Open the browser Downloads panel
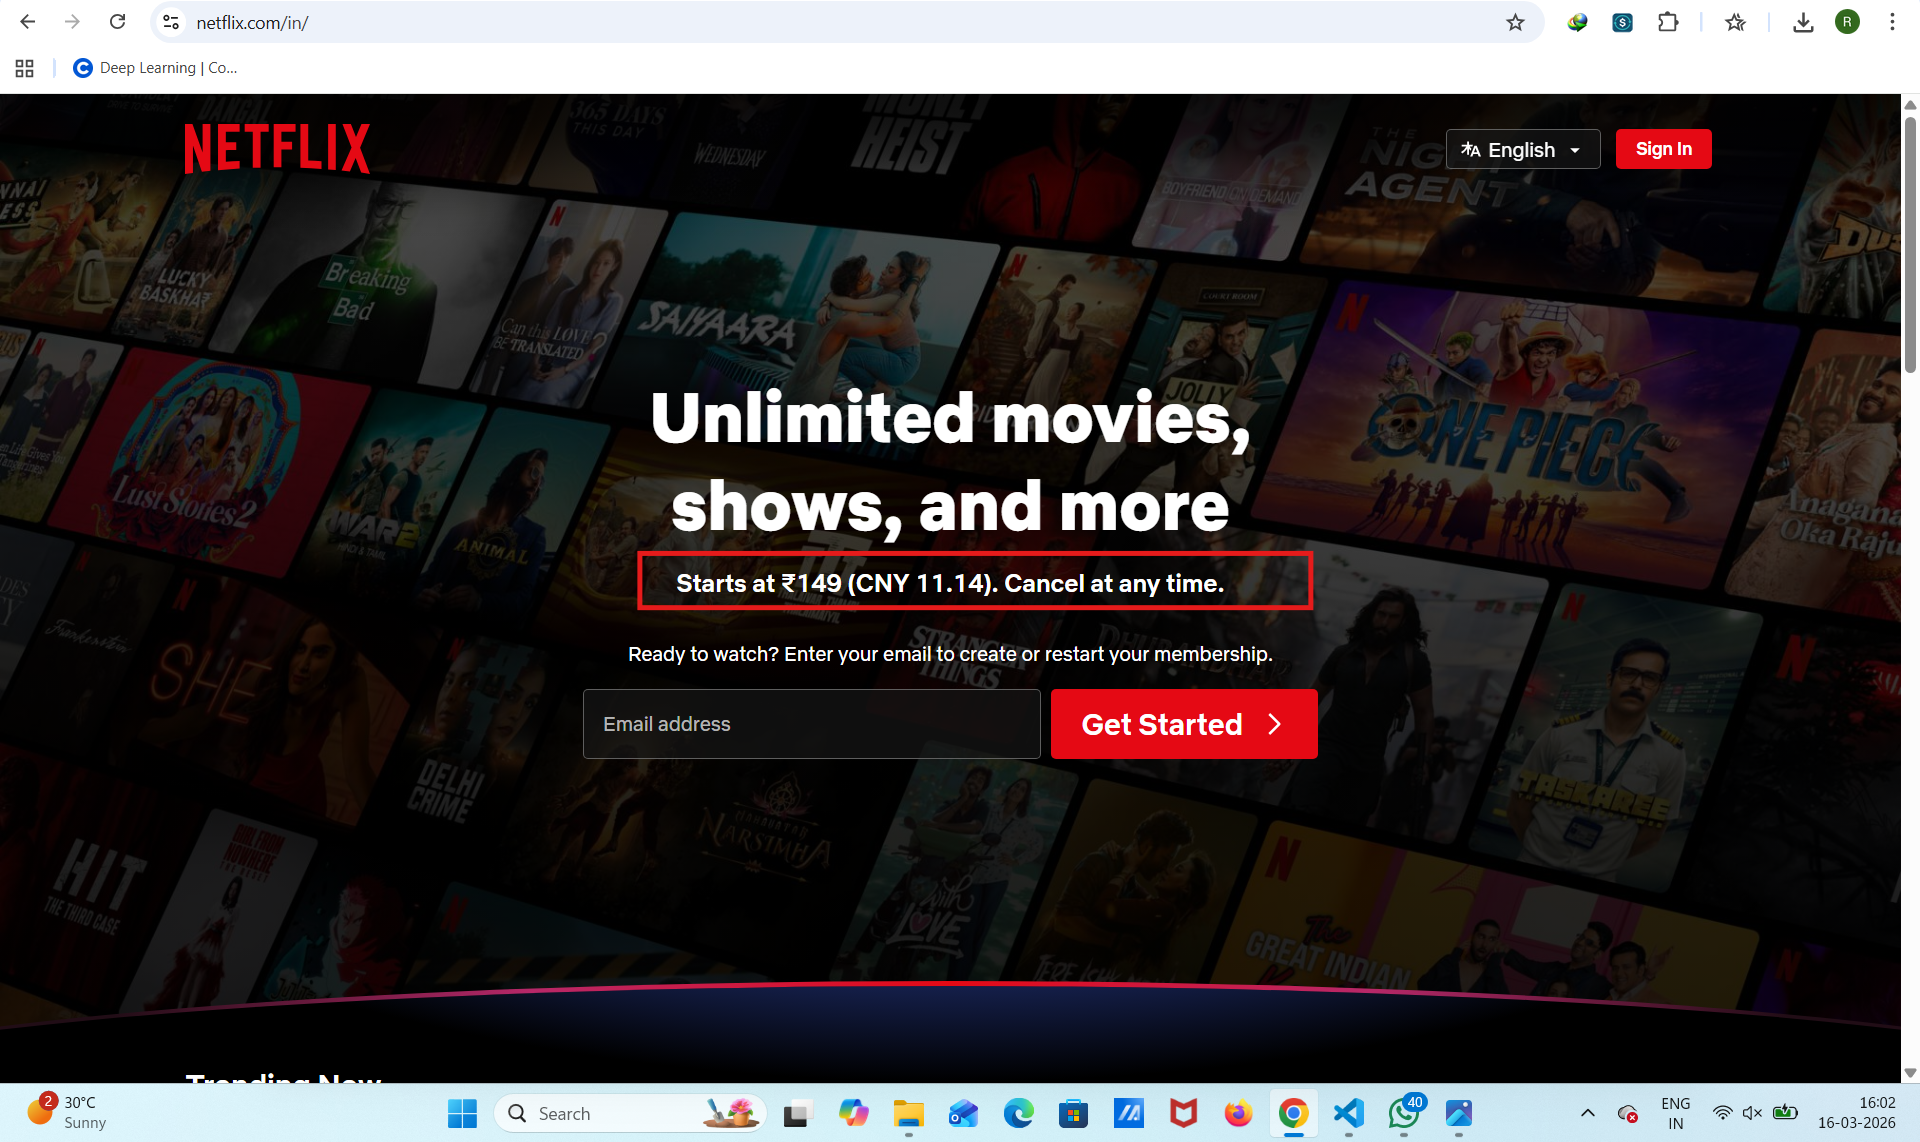 coord(1803,22)
